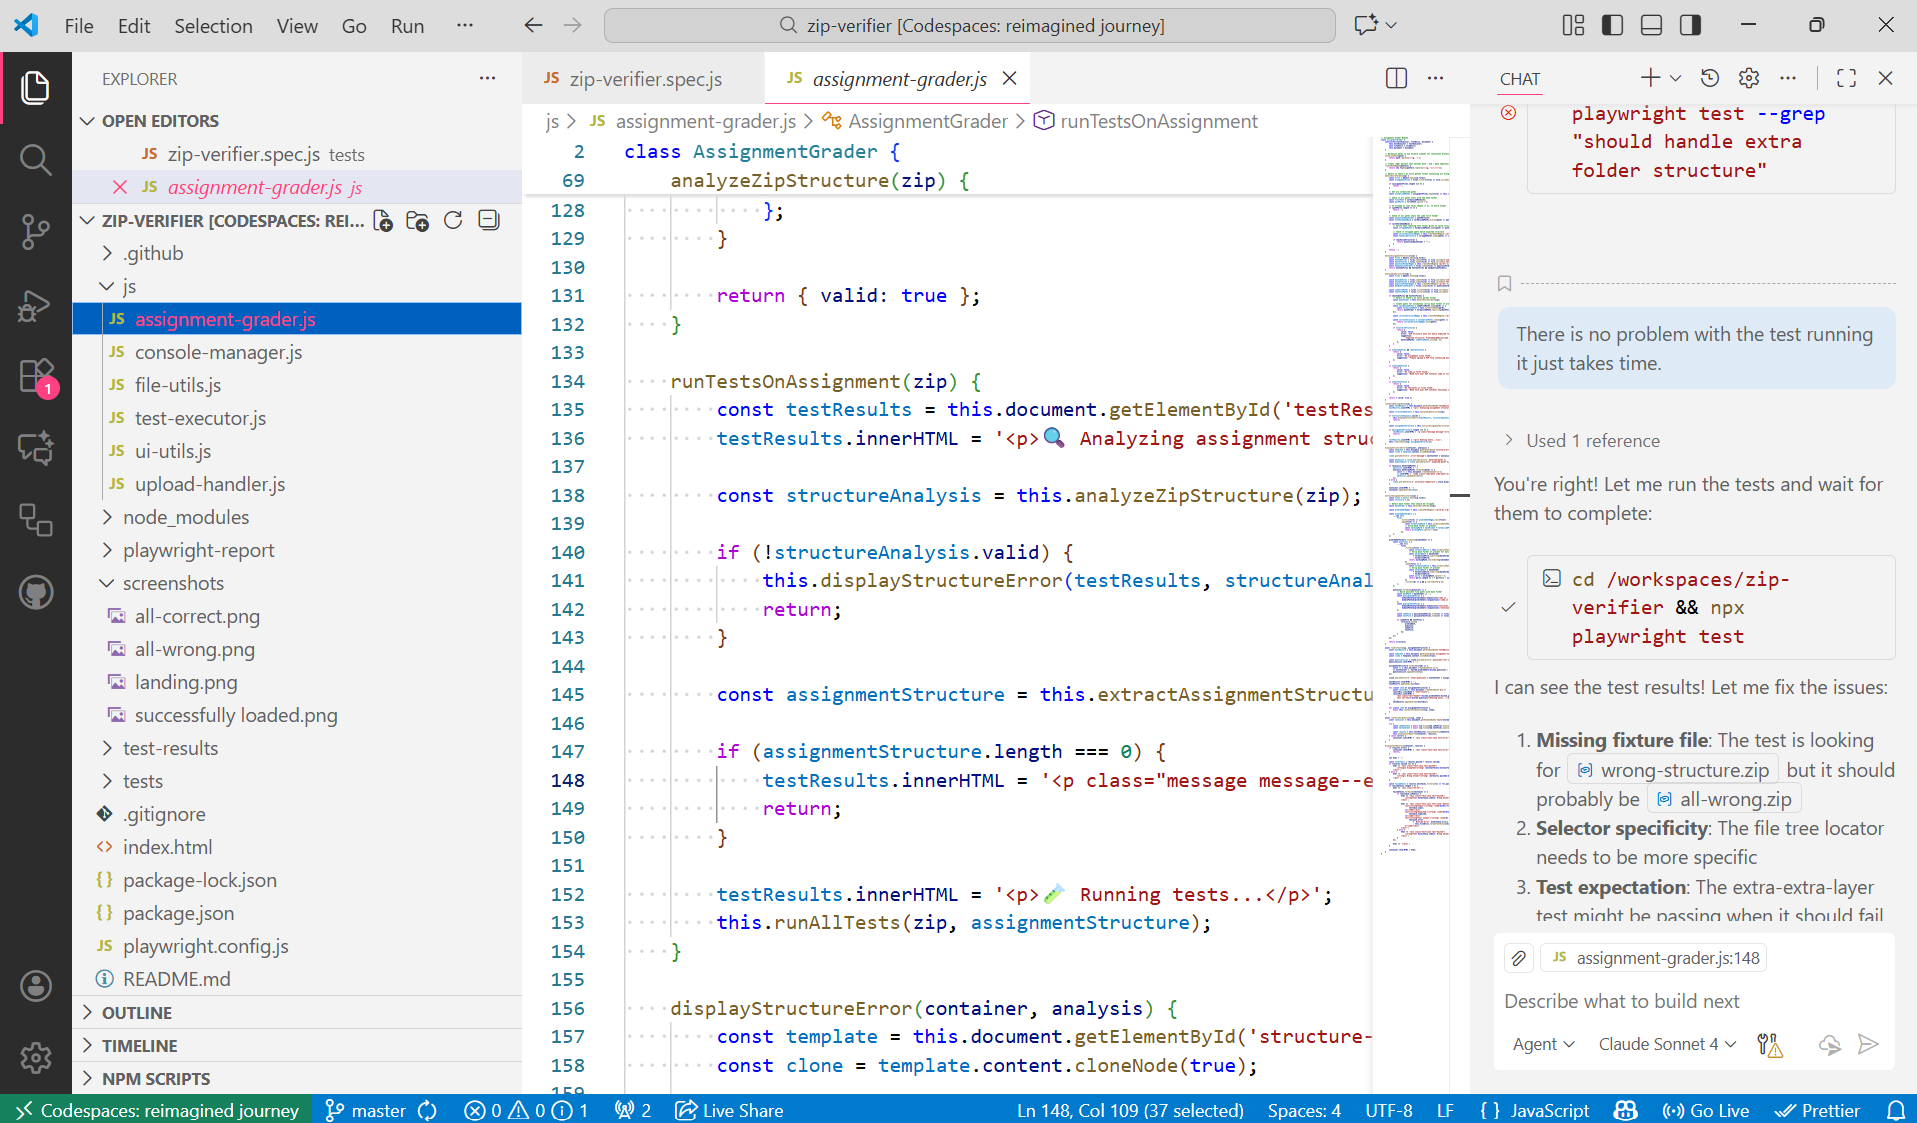This screenshot has width=1917, height=1123.
Task: Open the Agent mode dropdown
Action: [x=1543, y=1044]
